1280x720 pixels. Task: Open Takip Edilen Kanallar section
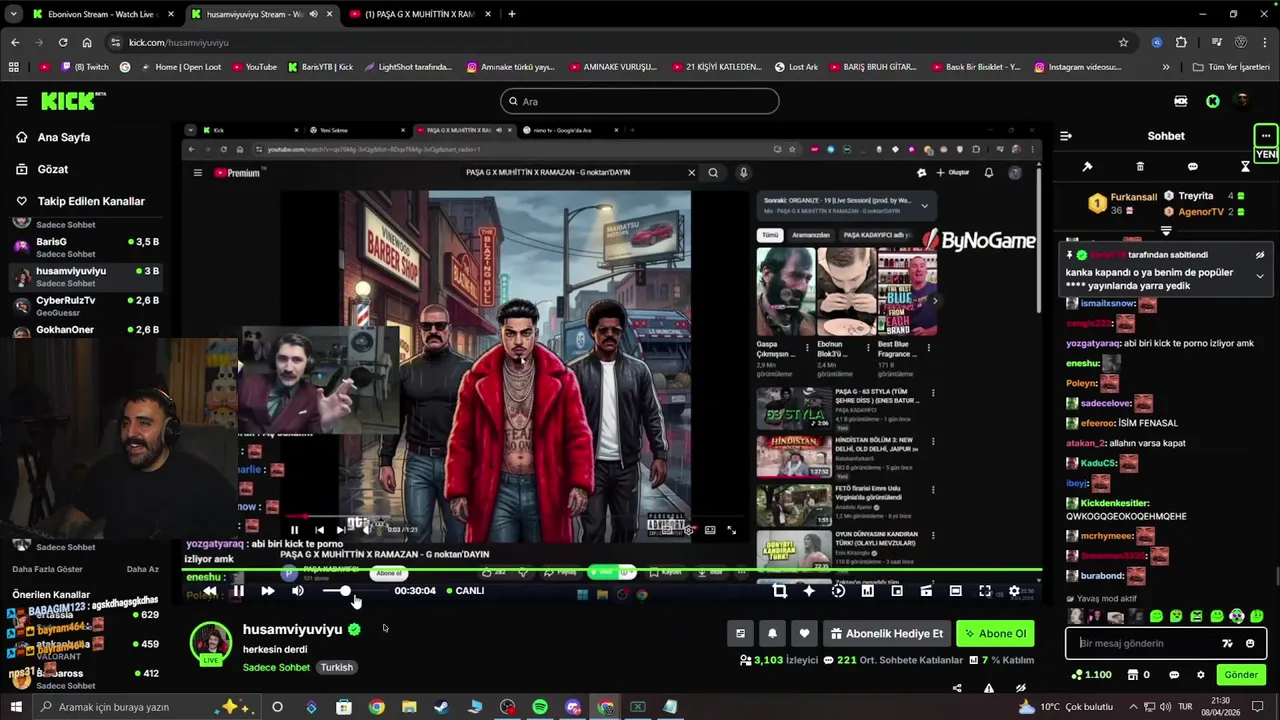tap(91, 201)
